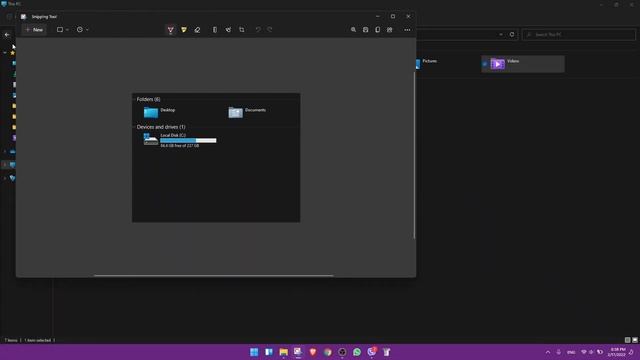Select the eraser tool
Viewport: 640px width, 360px height.
click(198, 30)
